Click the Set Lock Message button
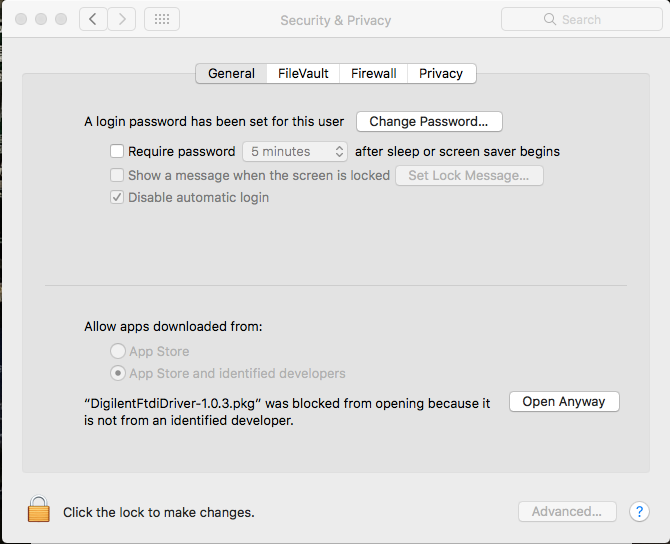 tap(469, 176)
